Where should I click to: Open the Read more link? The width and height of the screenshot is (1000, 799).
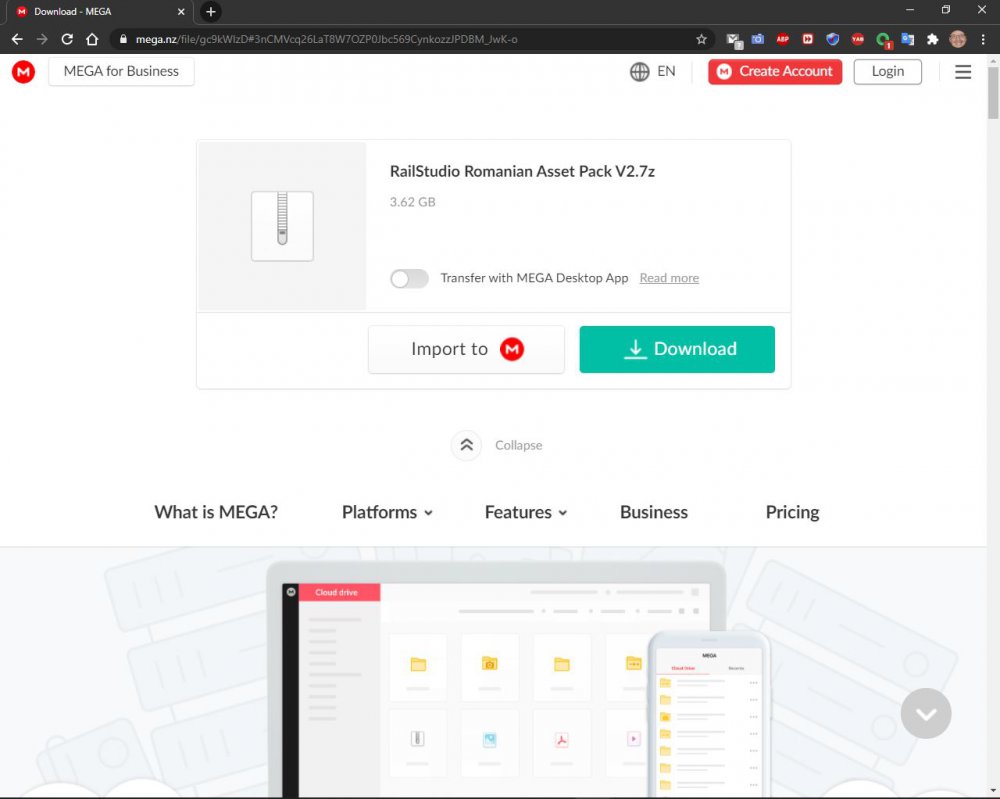[x=669, y=278]
